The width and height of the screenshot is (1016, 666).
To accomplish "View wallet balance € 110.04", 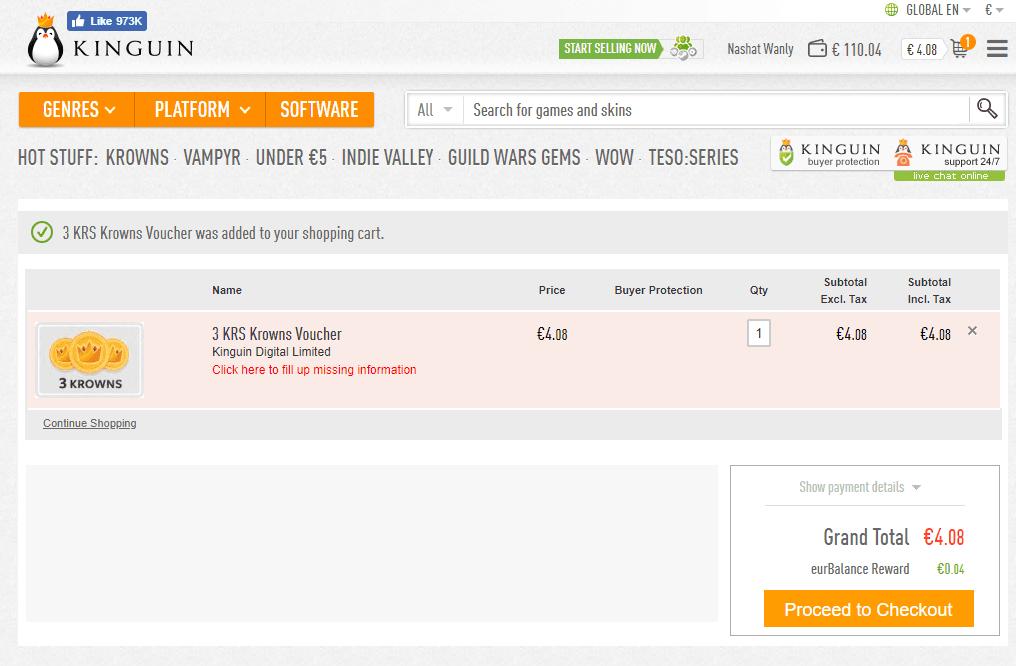I will click(857, 50).
